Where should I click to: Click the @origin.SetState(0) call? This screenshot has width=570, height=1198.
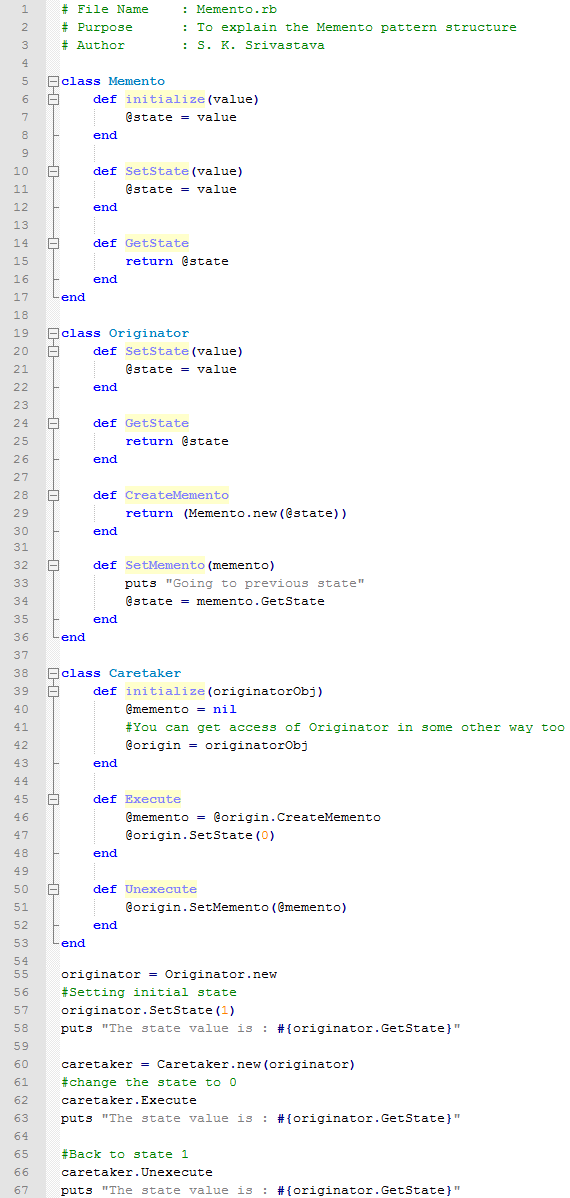tap(201, 836)
